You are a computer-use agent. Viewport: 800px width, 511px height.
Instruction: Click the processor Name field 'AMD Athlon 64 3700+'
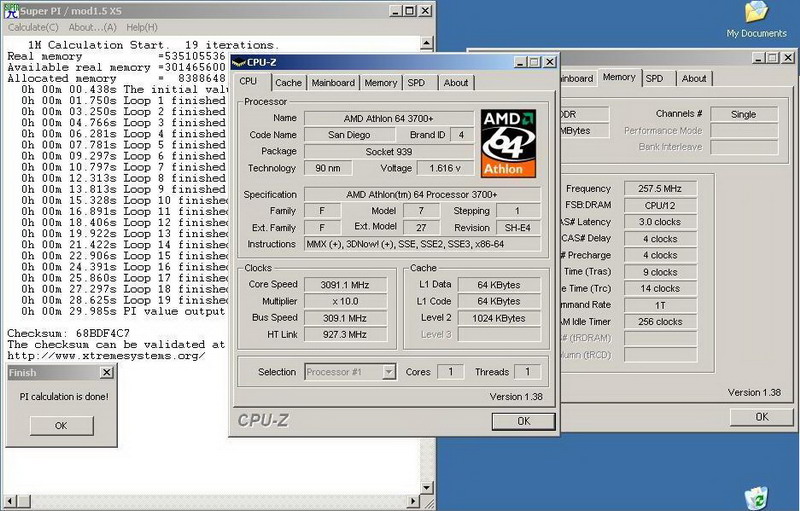point(389,118)
